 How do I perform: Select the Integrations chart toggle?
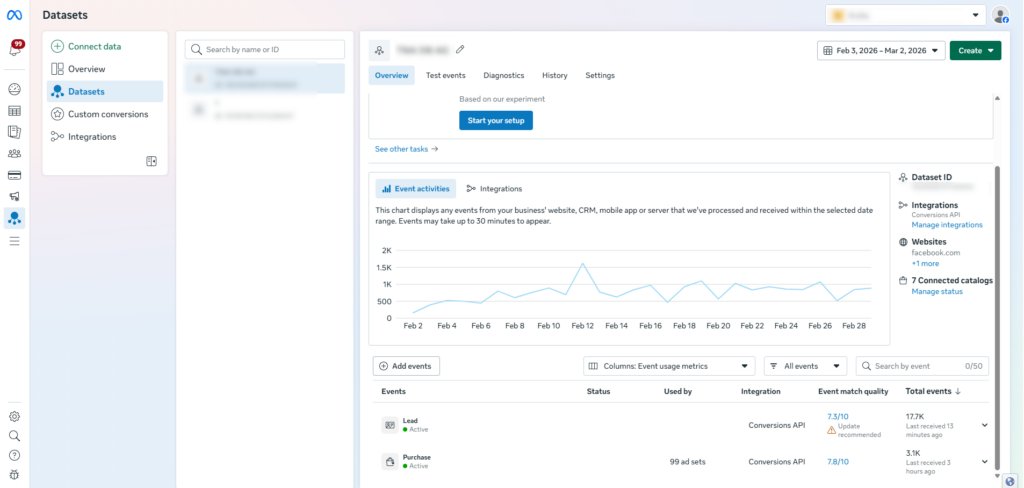pos(494,189)
